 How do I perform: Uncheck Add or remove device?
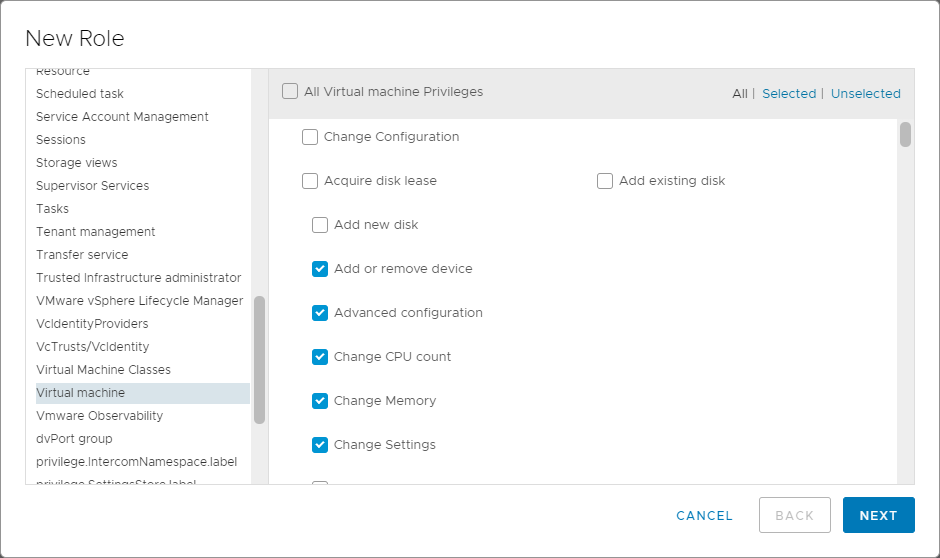[x=320, y=269]
